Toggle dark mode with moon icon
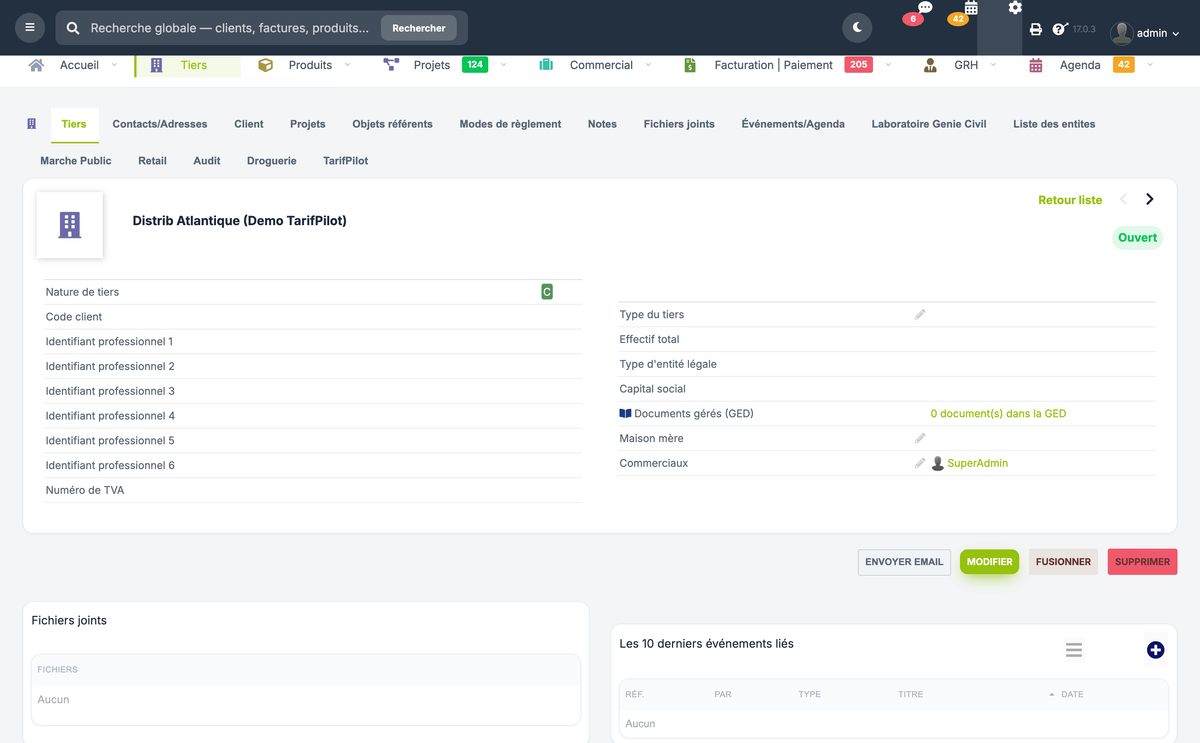The width and height of the screenshot is (1200, 743). pos(857,28)
